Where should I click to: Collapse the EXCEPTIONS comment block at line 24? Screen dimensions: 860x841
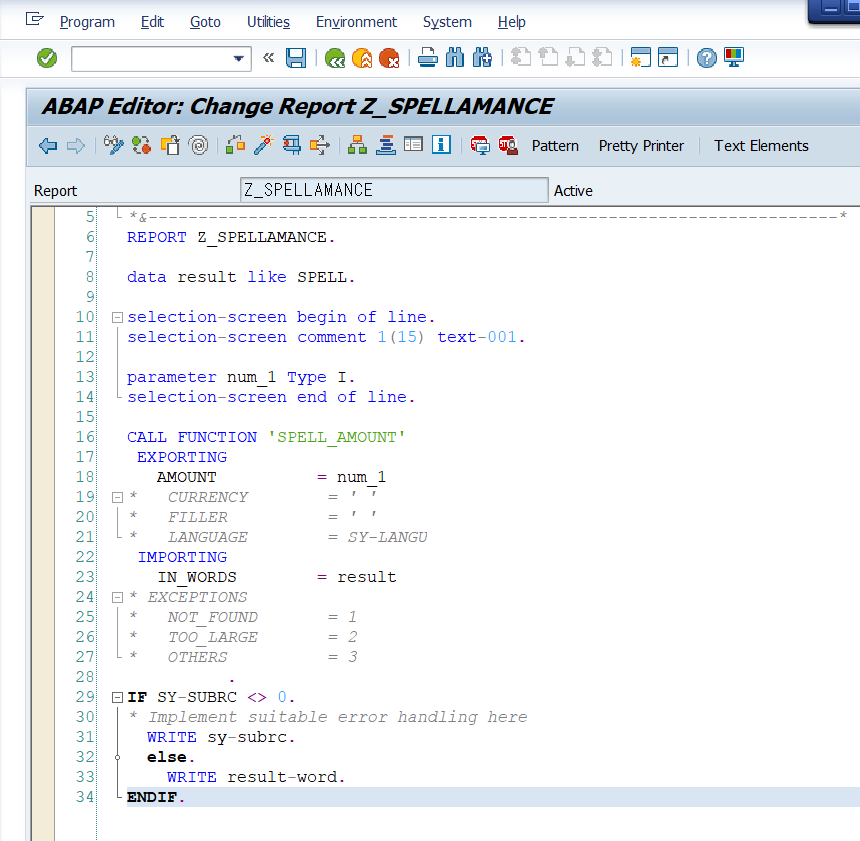(117, 598)
